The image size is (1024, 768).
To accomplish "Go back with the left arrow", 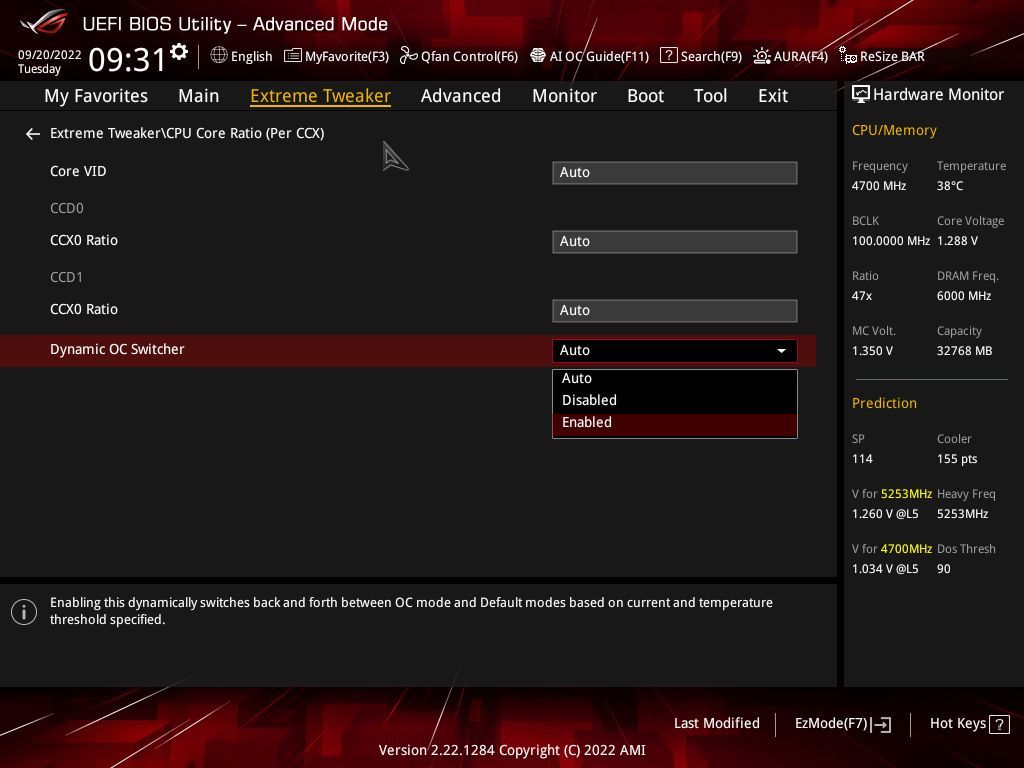I will pyautogui.click(x=33, y=134).
